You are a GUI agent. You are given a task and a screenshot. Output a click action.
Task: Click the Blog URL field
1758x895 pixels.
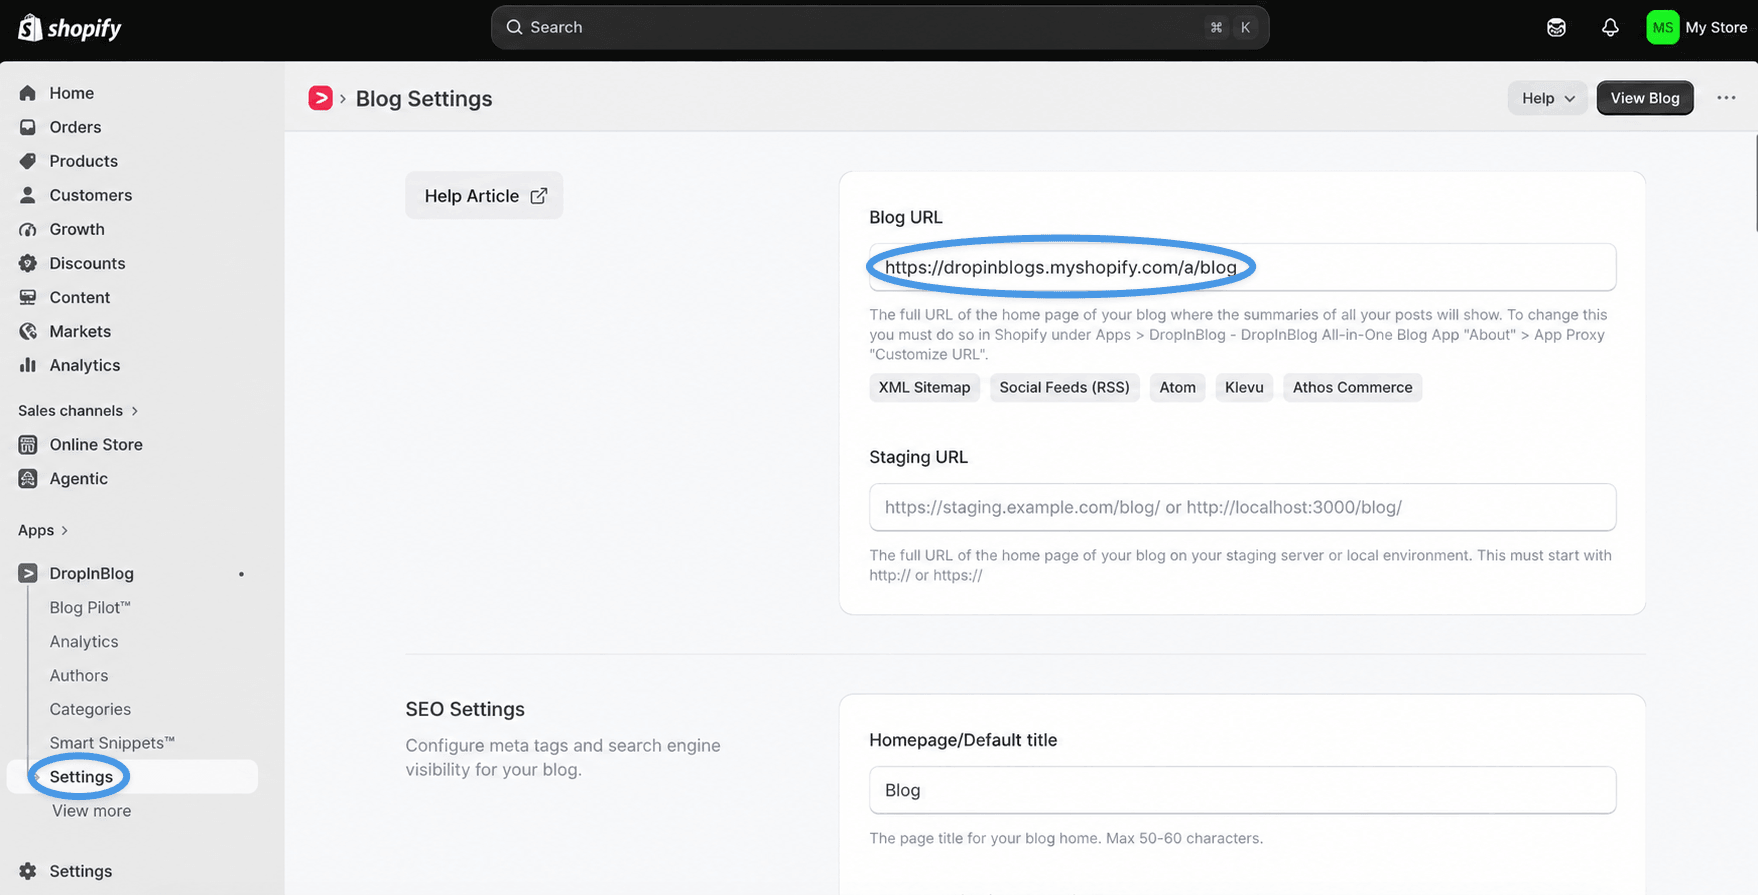click(1242, 267)
